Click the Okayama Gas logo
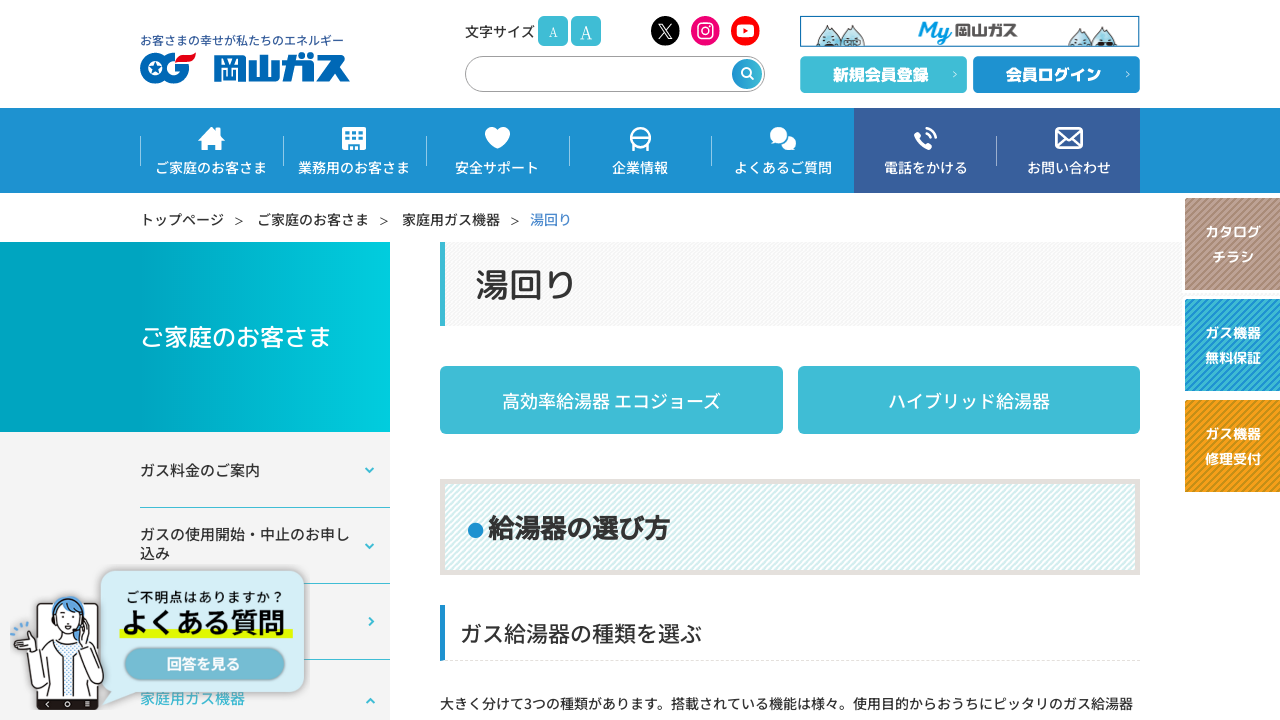Screen dimensions: 1280x720 pos(245,60)
